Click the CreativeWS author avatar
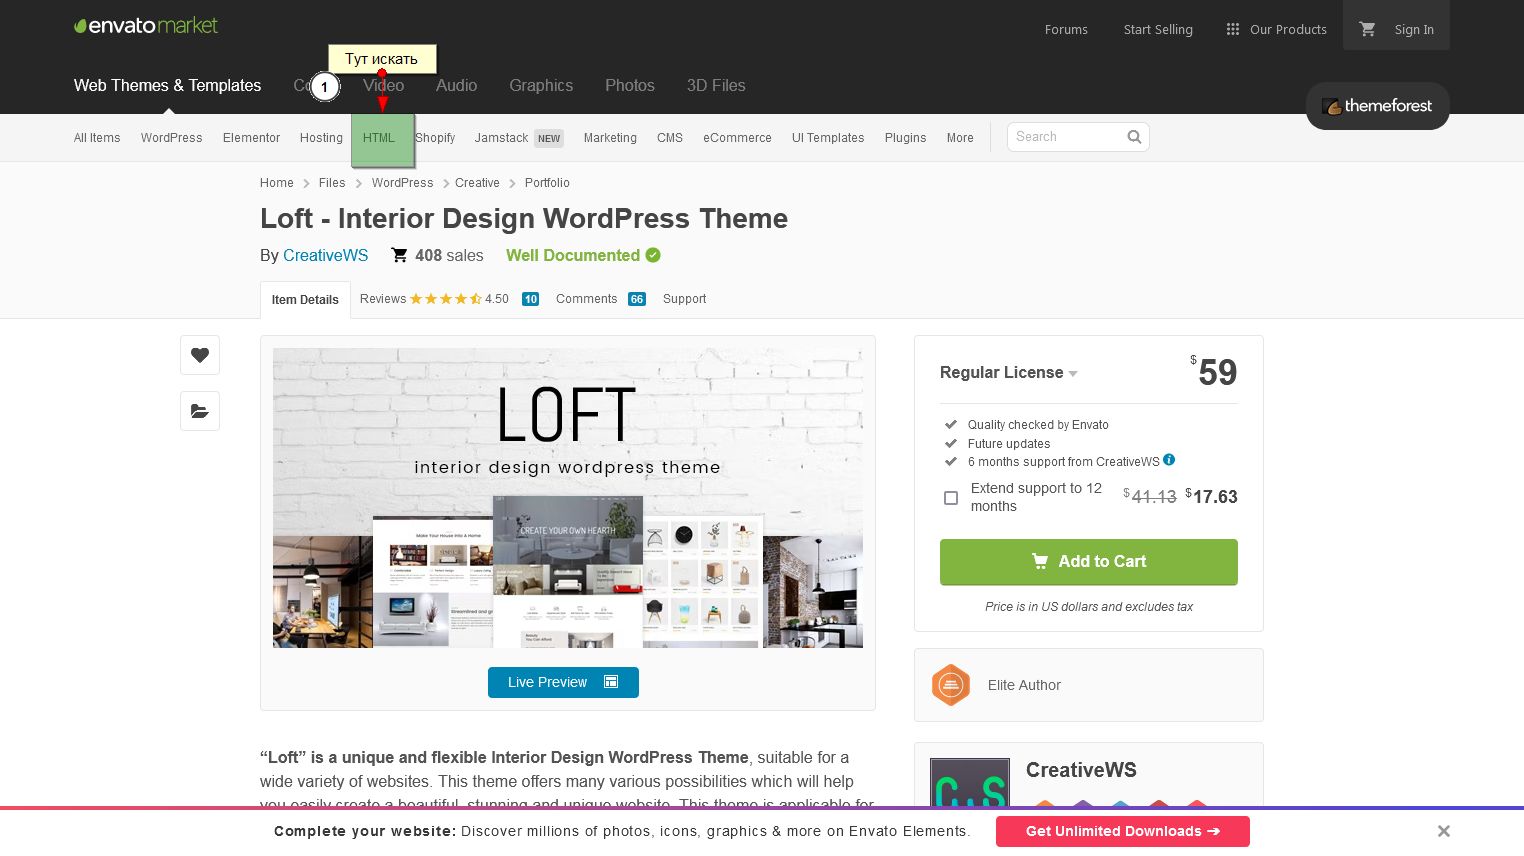The height and width of the screenshot is (856, 1524). 970,782
